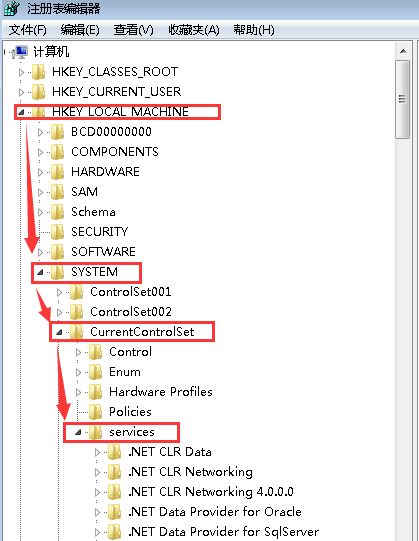Collapse the CurrentControlSet key
Screen dimensions: 419x541
(x=59, y=332)
